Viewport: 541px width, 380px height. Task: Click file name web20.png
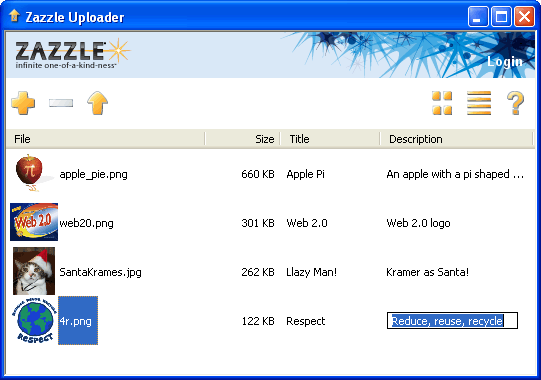[x=87, y=223]
